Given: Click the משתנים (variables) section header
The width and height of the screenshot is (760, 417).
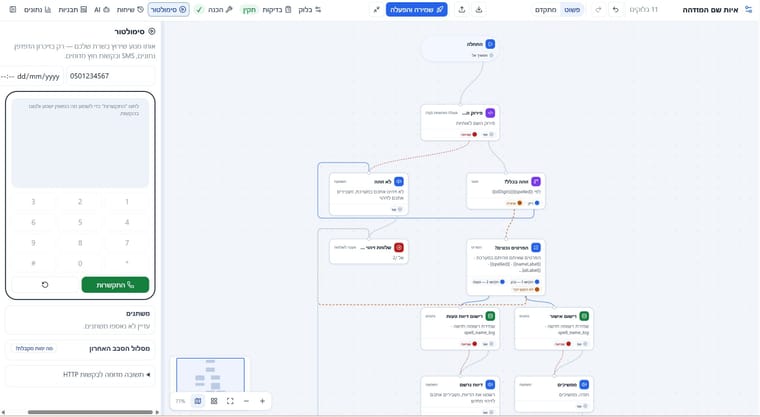Looking at the screenshot, I should pos(138,314).
